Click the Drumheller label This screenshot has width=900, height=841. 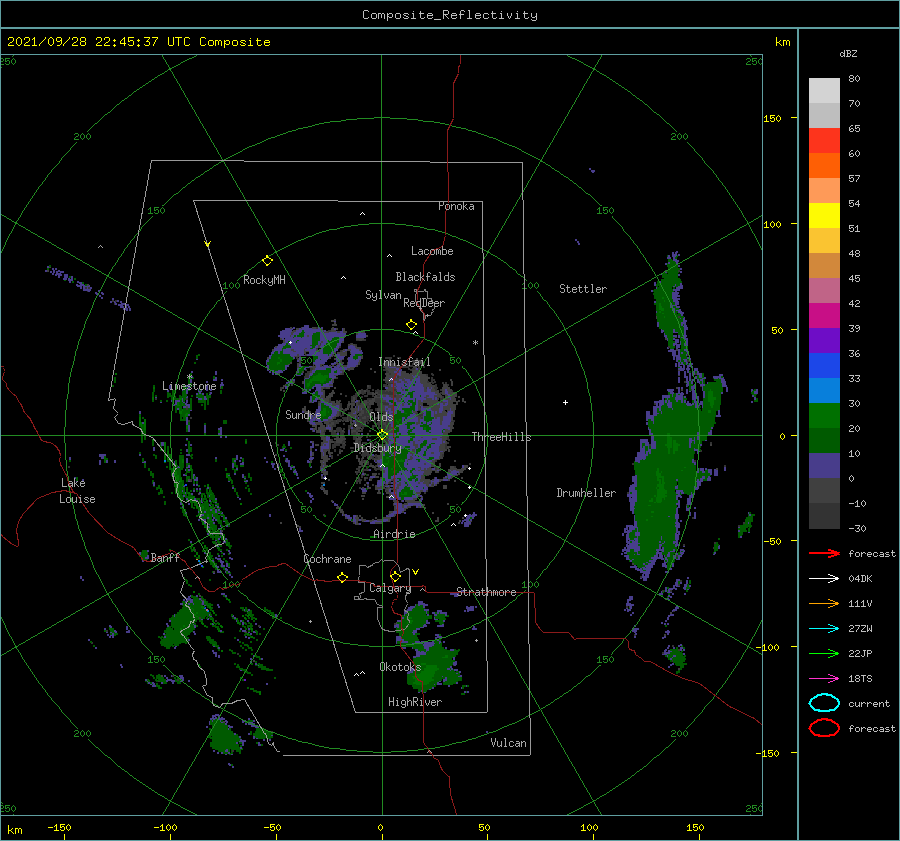pyautogui.click(x=586, y=493)
